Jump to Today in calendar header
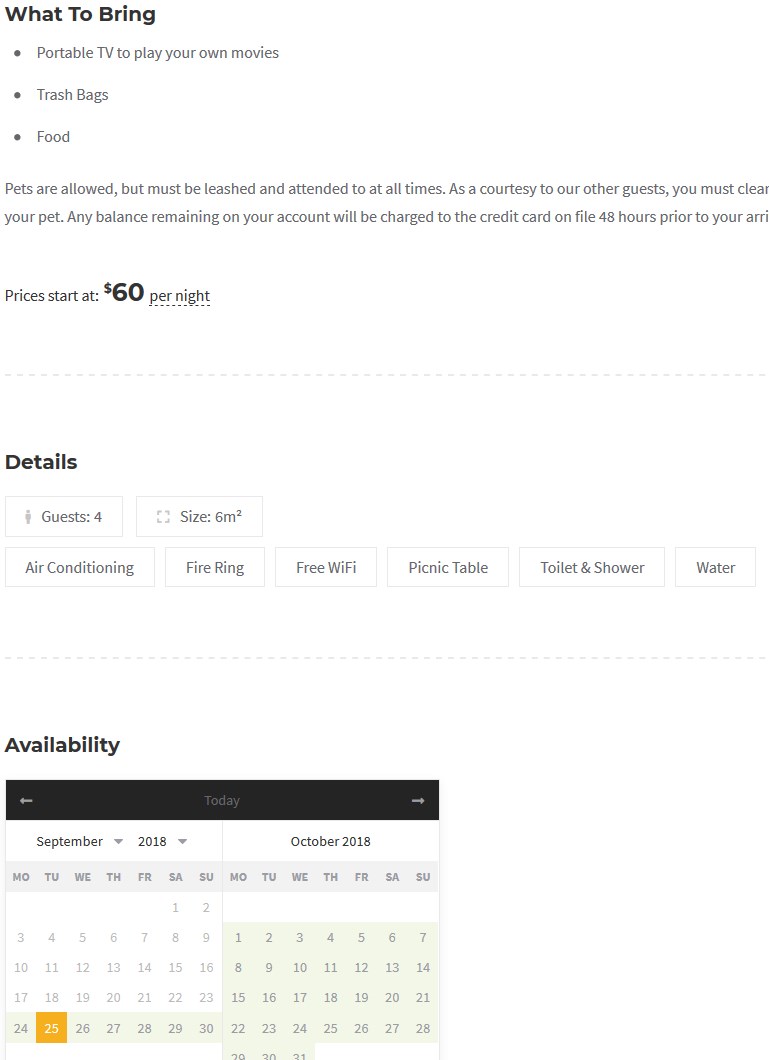This screenshot has height=1060, width=769. [222, 800]
